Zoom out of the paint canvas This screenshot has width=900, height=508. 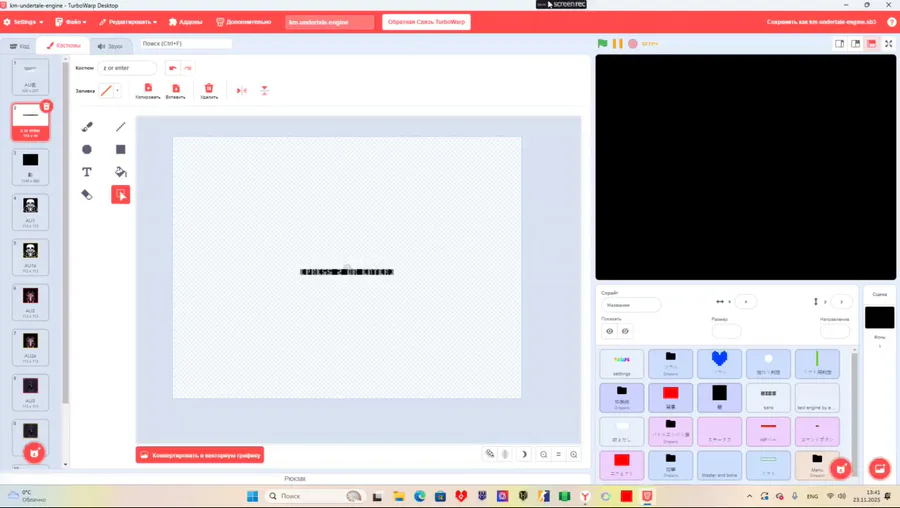click(543, 455)
